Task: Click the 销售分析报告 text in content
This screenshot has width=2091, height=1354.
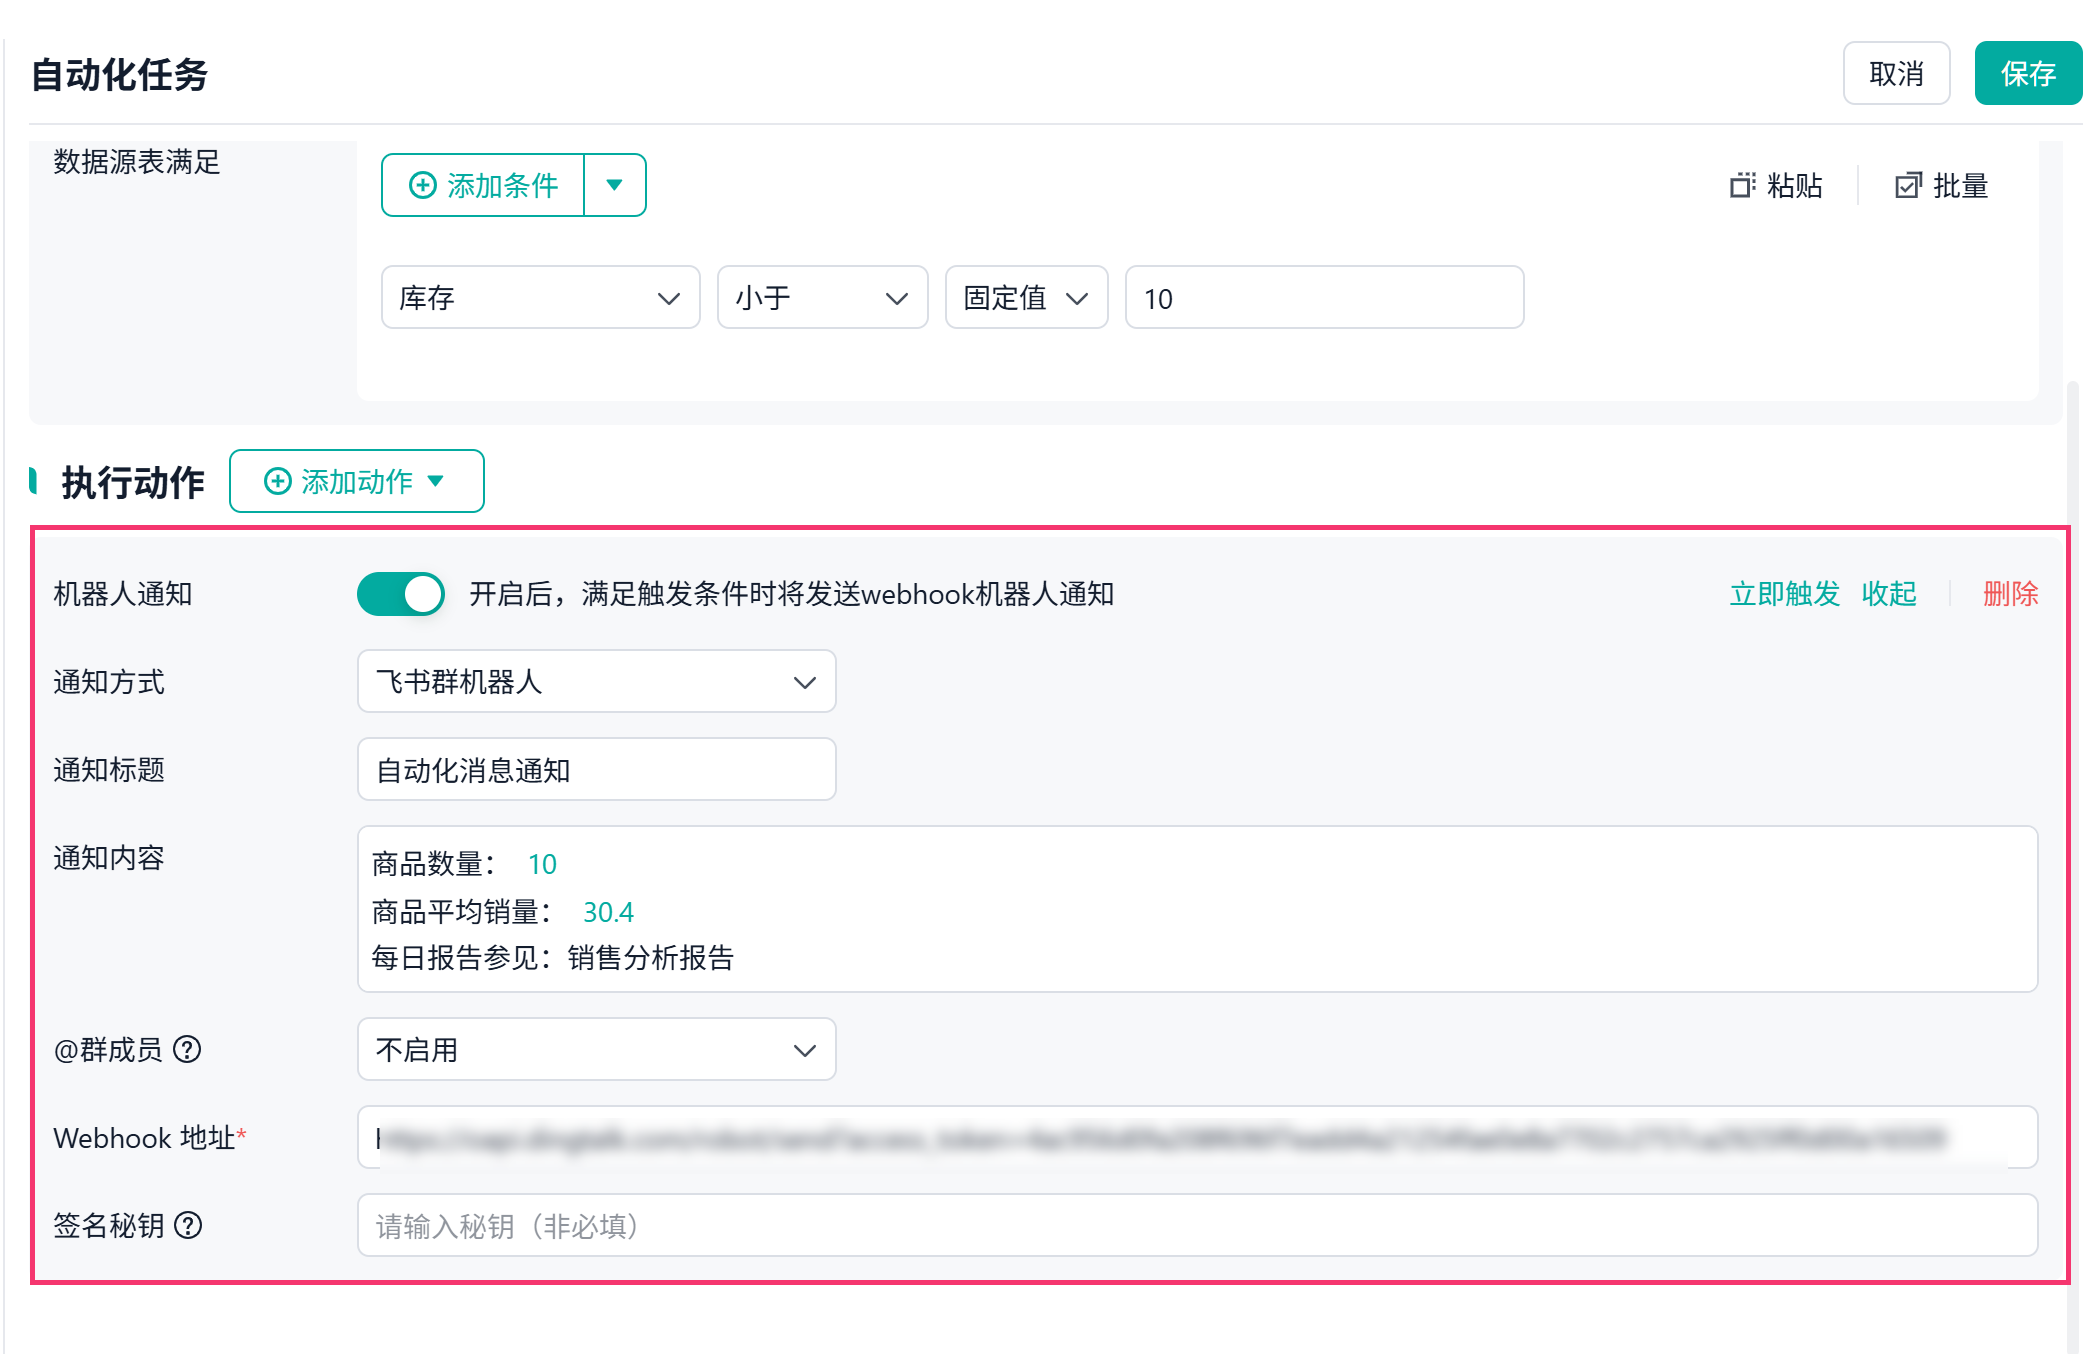Action: pyautogui.click(x=651, y=958)
